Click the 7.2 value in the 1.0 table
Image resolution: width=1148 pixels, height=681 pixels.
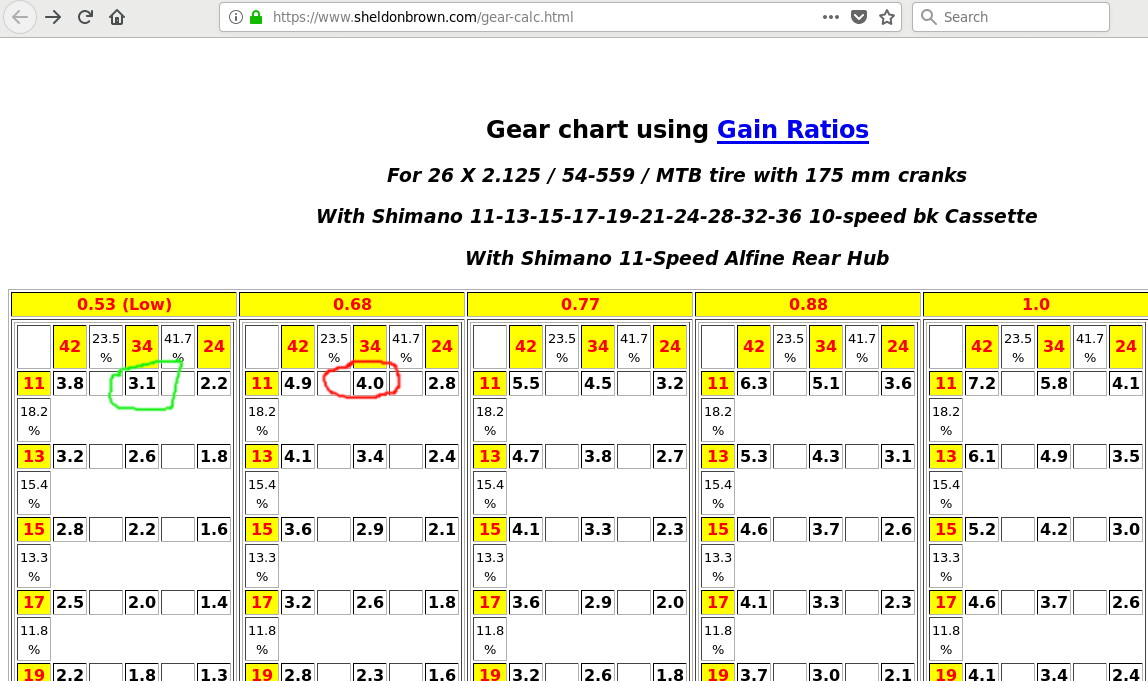[982, 383]
